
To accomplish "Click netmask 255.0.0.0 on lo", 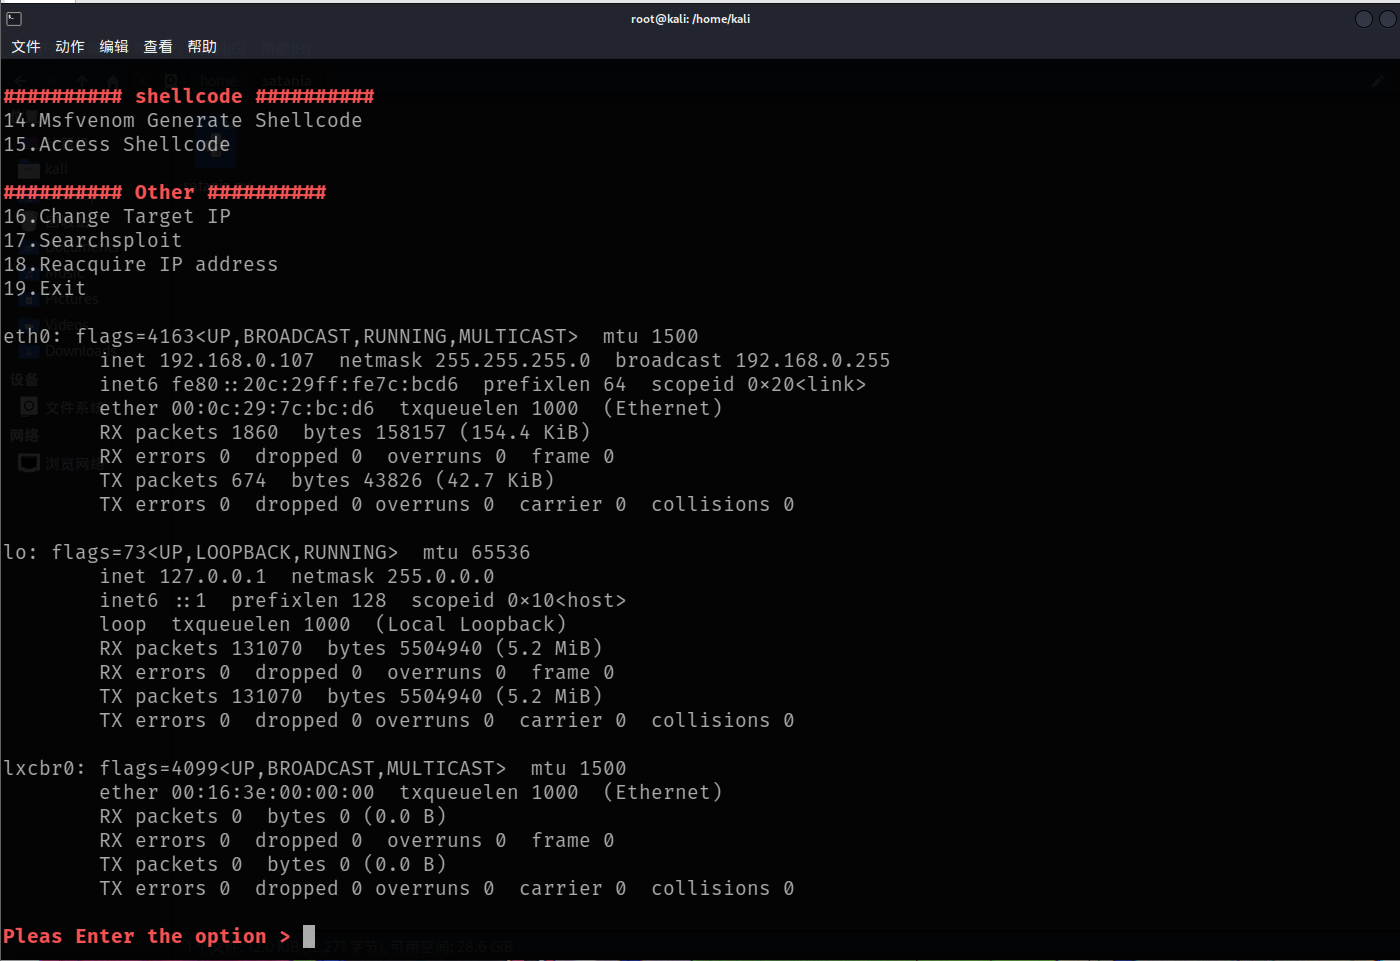I will pos(441,576).
